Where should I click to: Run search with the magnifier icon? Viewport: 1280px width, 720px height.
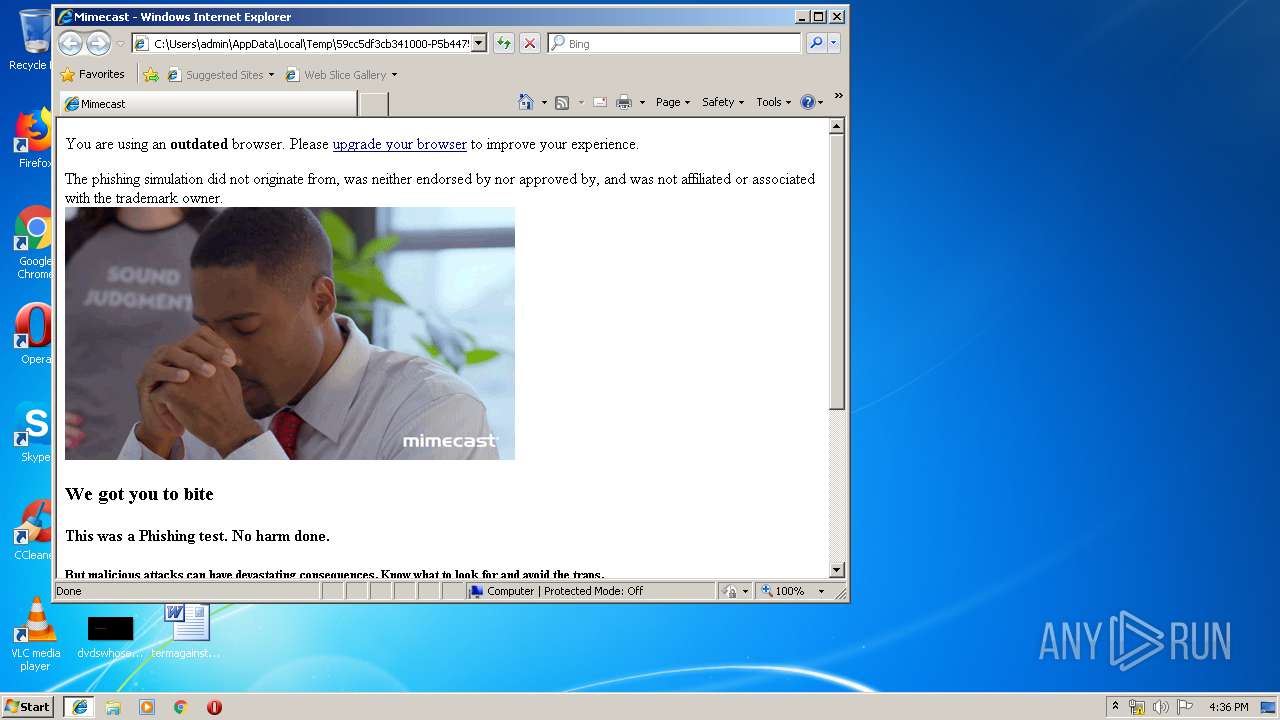click(x=816, y=43)
